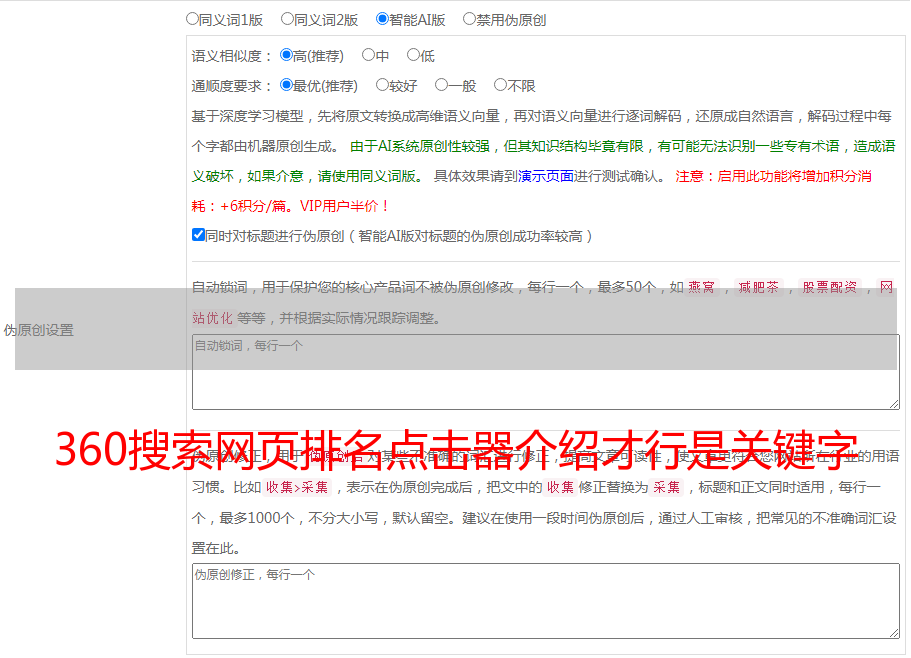
Task: Click the example keyword 股票配资
Action: 830,287
